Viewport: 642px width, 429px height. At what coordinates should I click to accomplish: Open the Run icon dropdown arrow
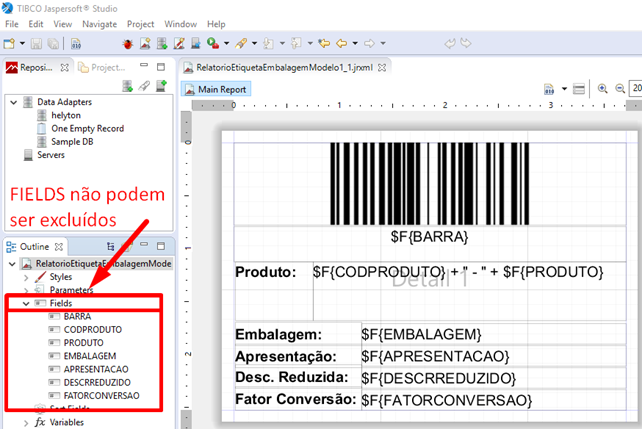(226, 43)
